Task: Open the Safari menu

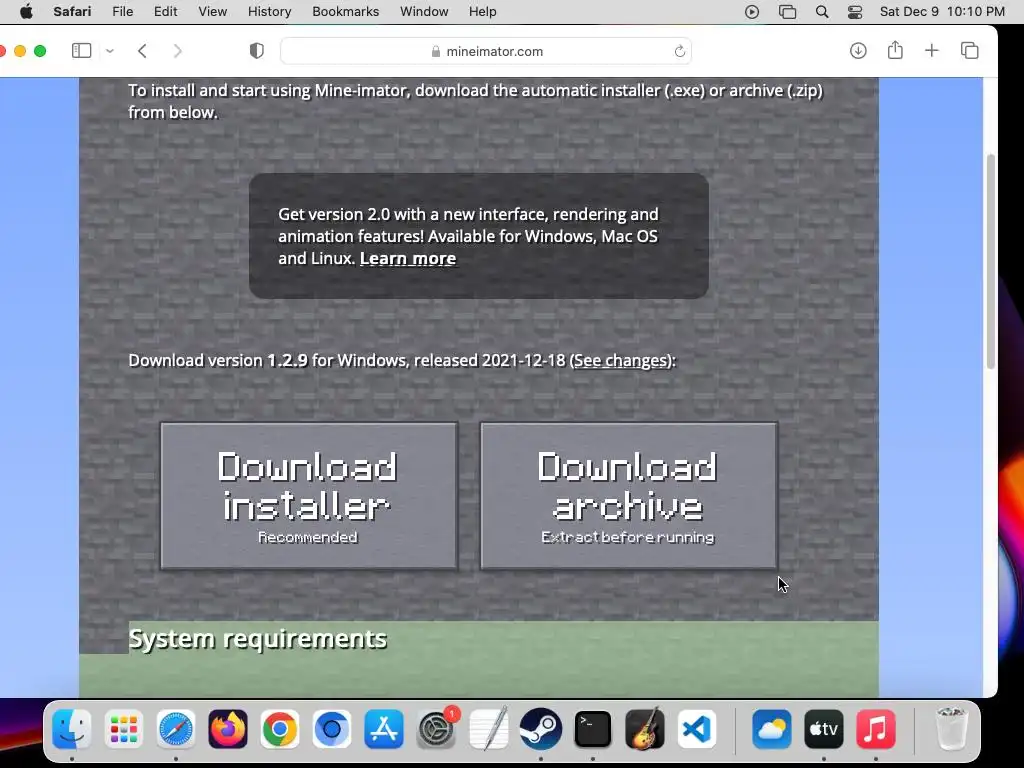Action: coord(72,12)
